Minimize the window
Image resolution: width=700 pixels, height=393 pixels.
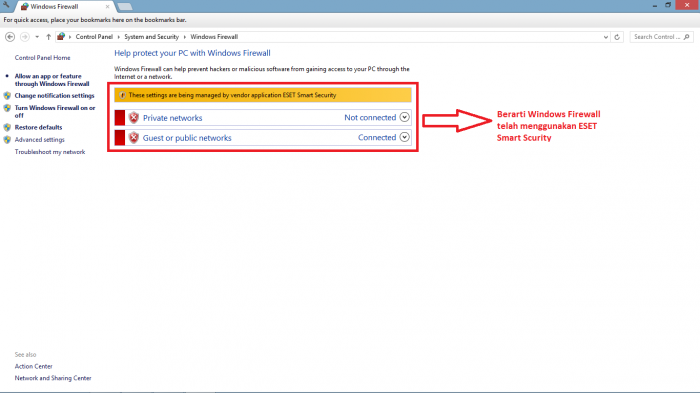[x=654, y=5]
